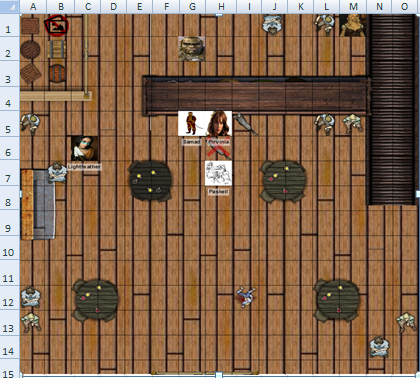Select the Samad character token
420x378 pixels.
pyautogui.click(x=192, y=123)
